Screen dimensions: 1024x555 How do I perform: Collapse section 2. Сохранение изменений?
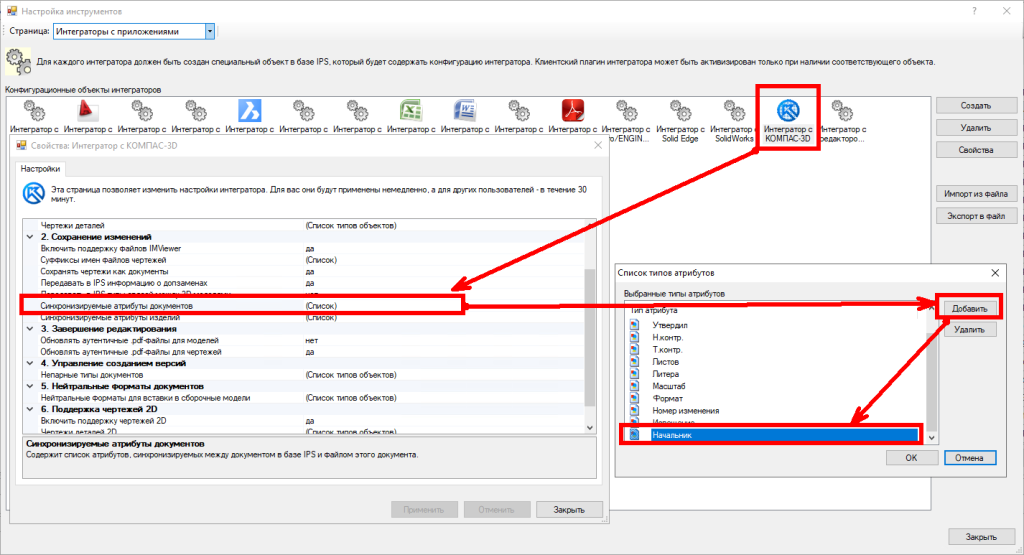coord(29,237)
